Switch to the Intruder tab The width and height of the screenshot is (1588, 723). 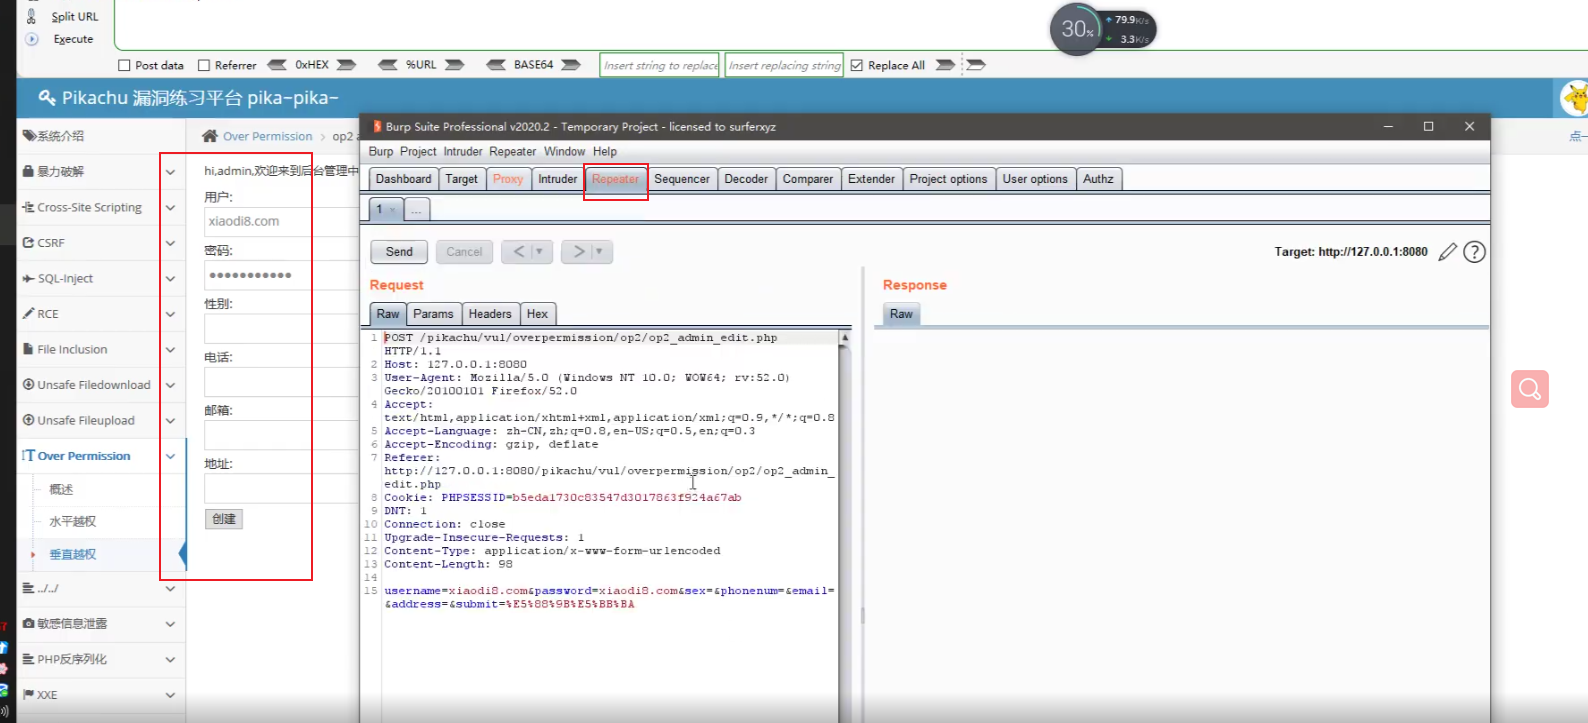pyautogui.click(x=557, y=179)
